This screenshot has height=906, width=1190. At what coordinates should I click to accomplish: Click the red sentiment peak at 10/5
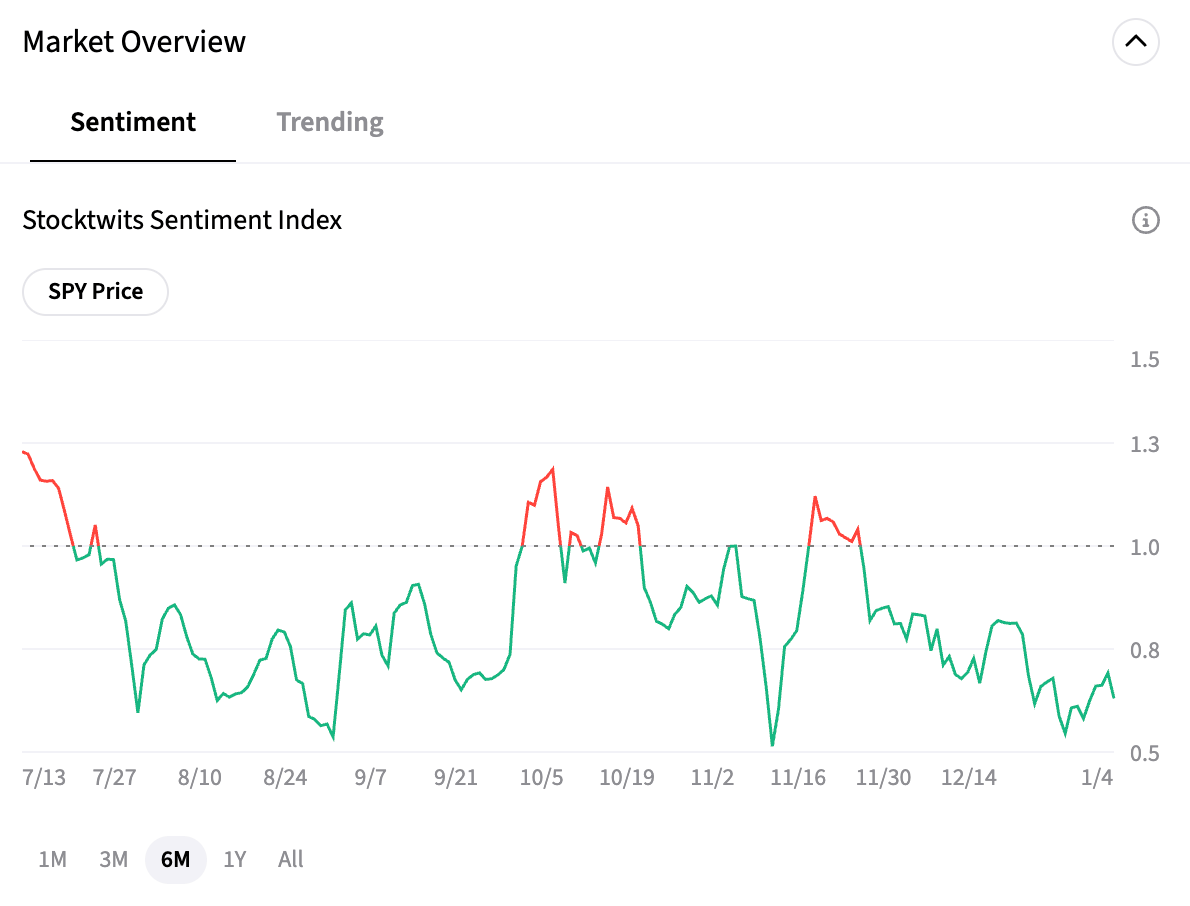pyautogui.click(x=553, y=469)
